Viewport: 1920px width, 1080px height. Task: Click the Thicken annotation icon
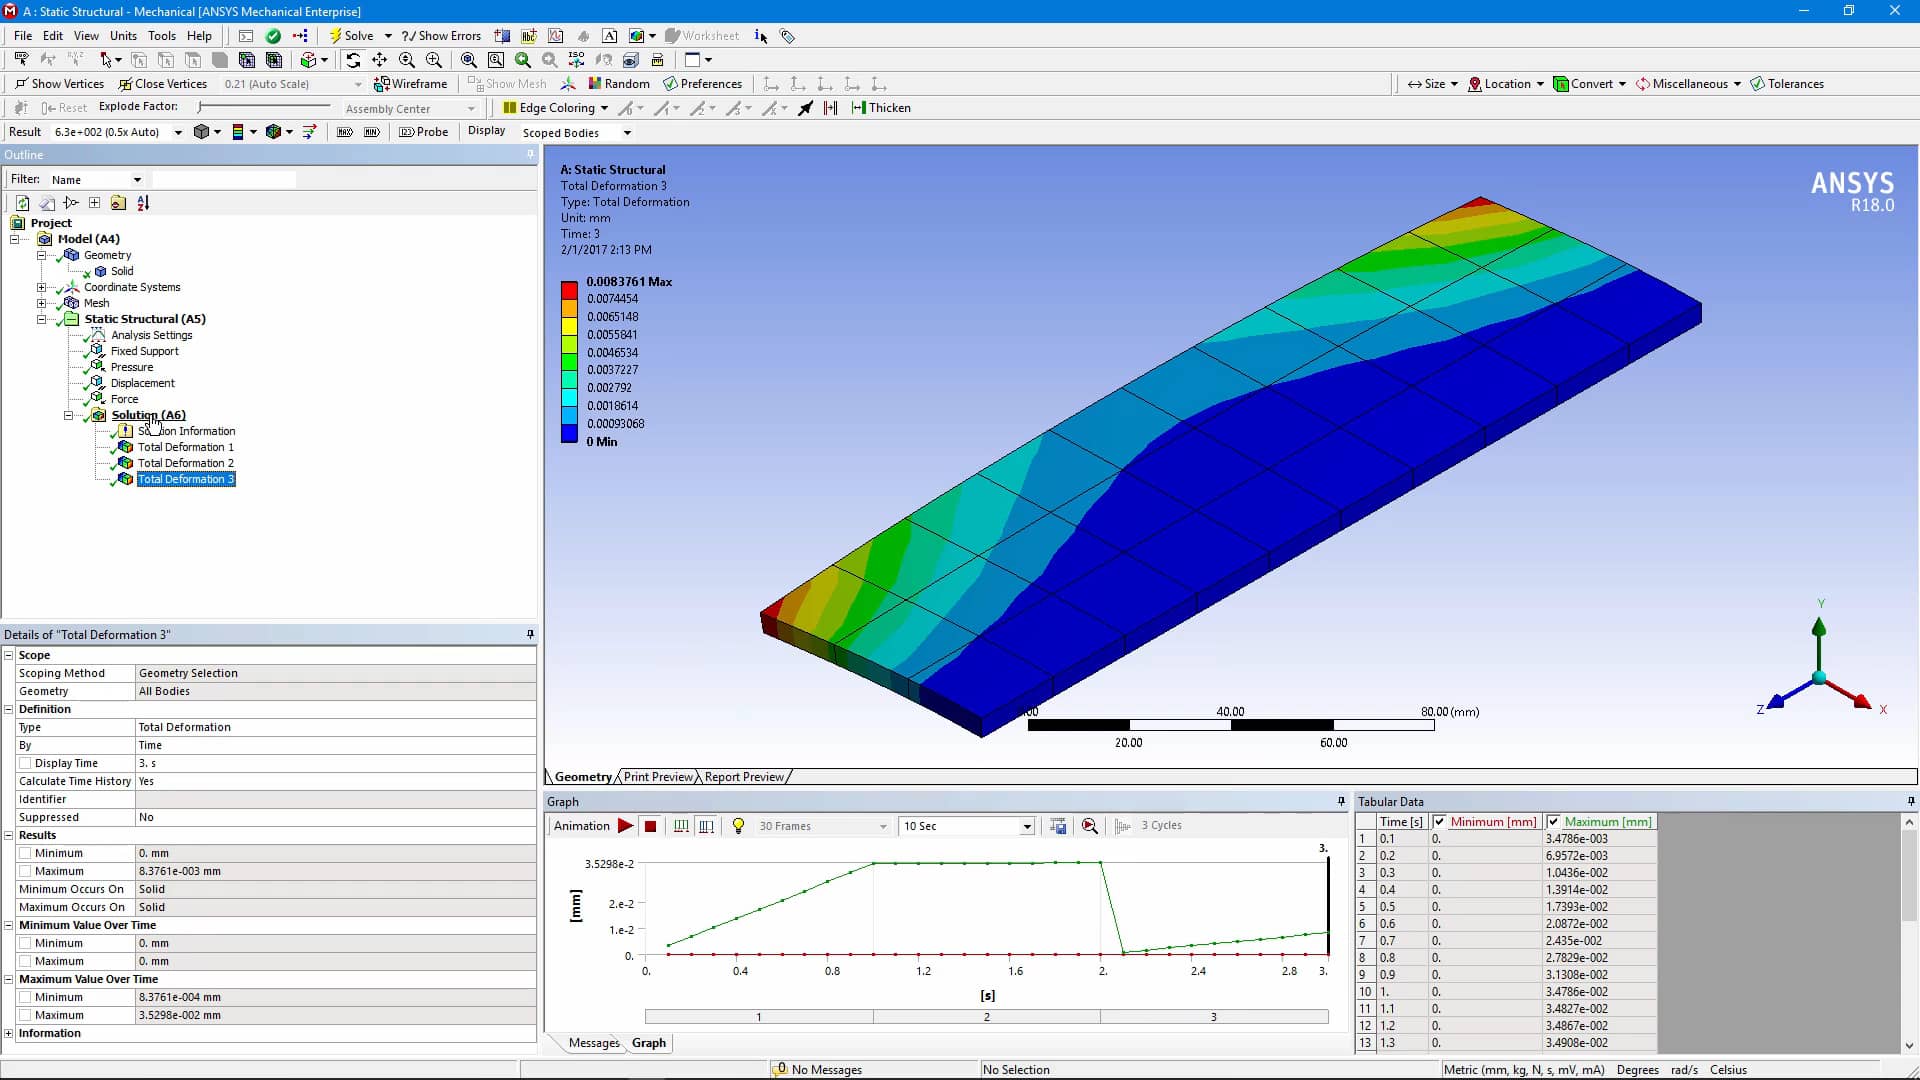(x=881, y=107)
